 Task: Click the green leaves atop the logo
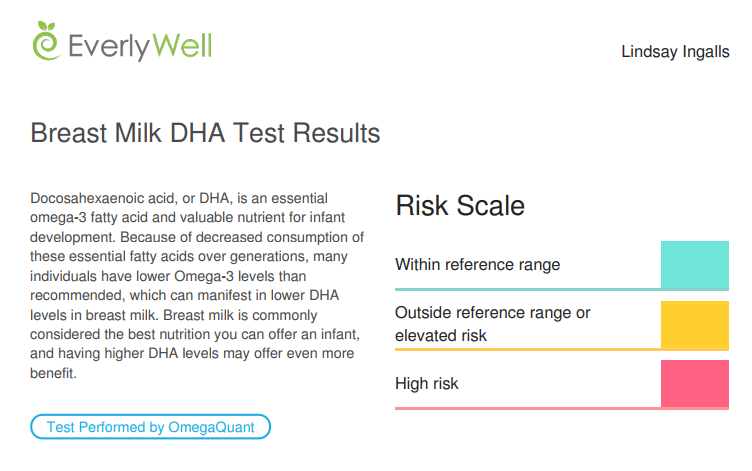point(47,26)
